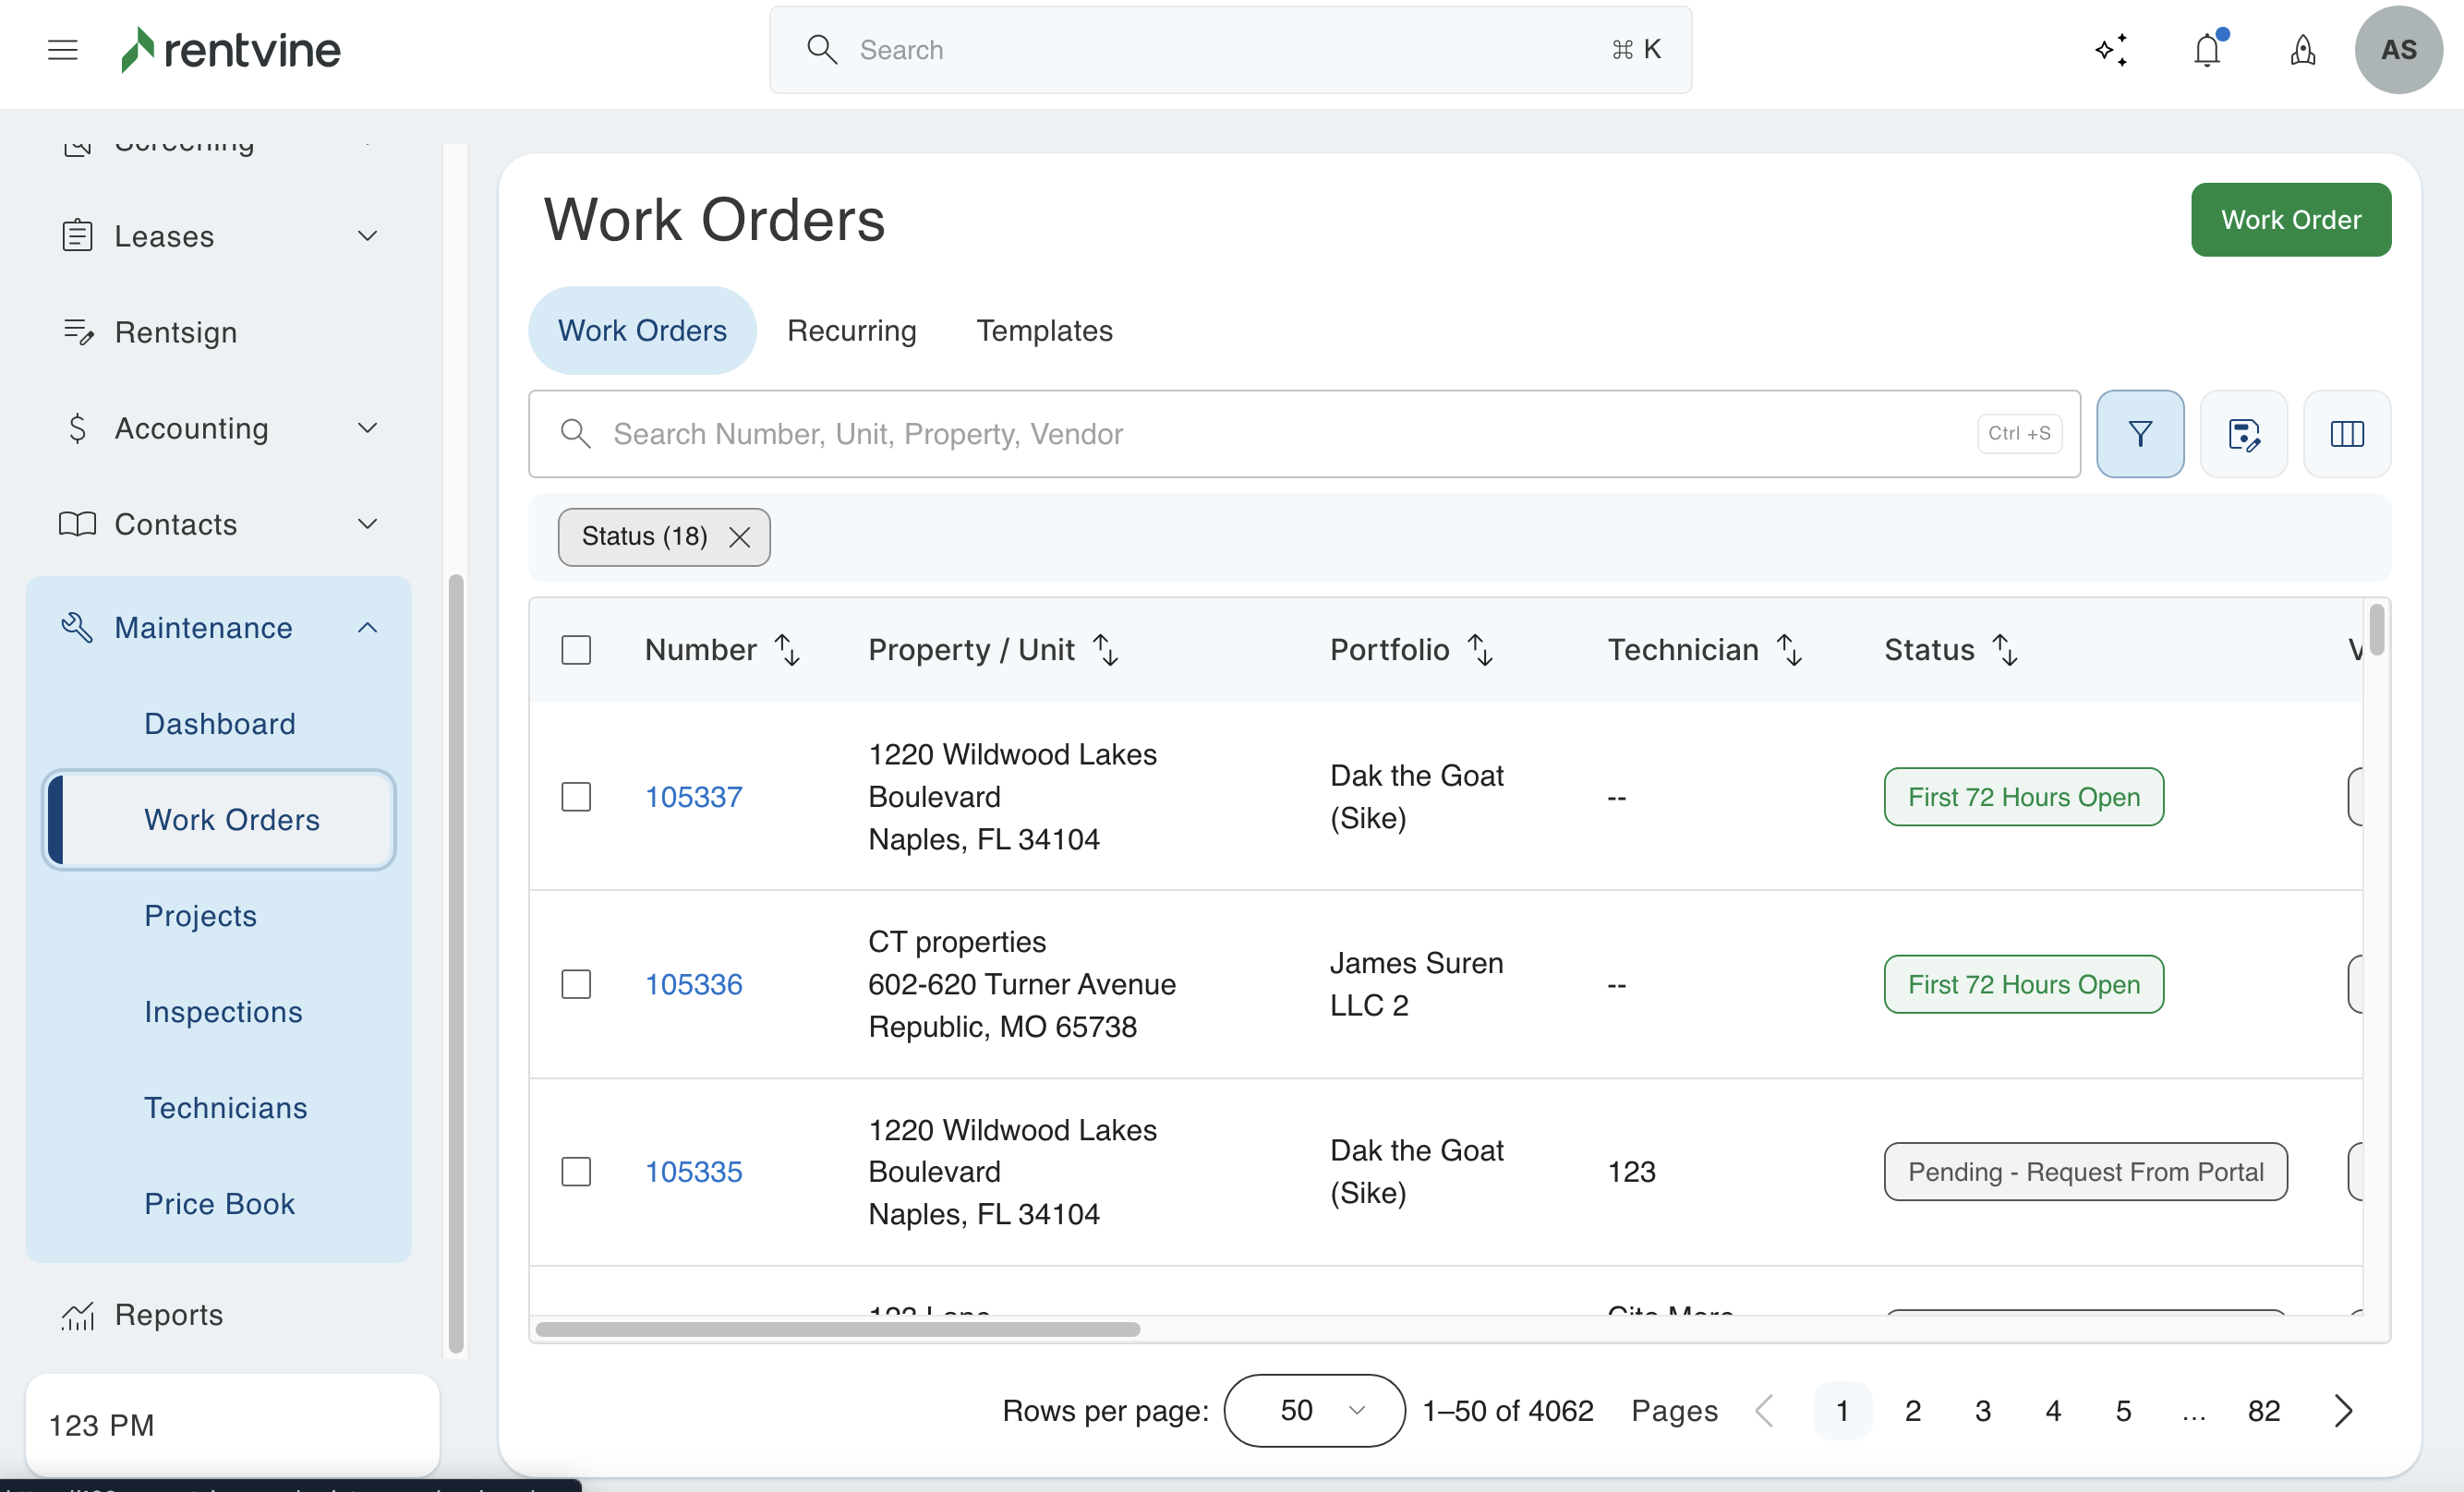Collapse the Maintenance section
Image resolution: width=2464 pixels, height=1492 pixels.
367,628
